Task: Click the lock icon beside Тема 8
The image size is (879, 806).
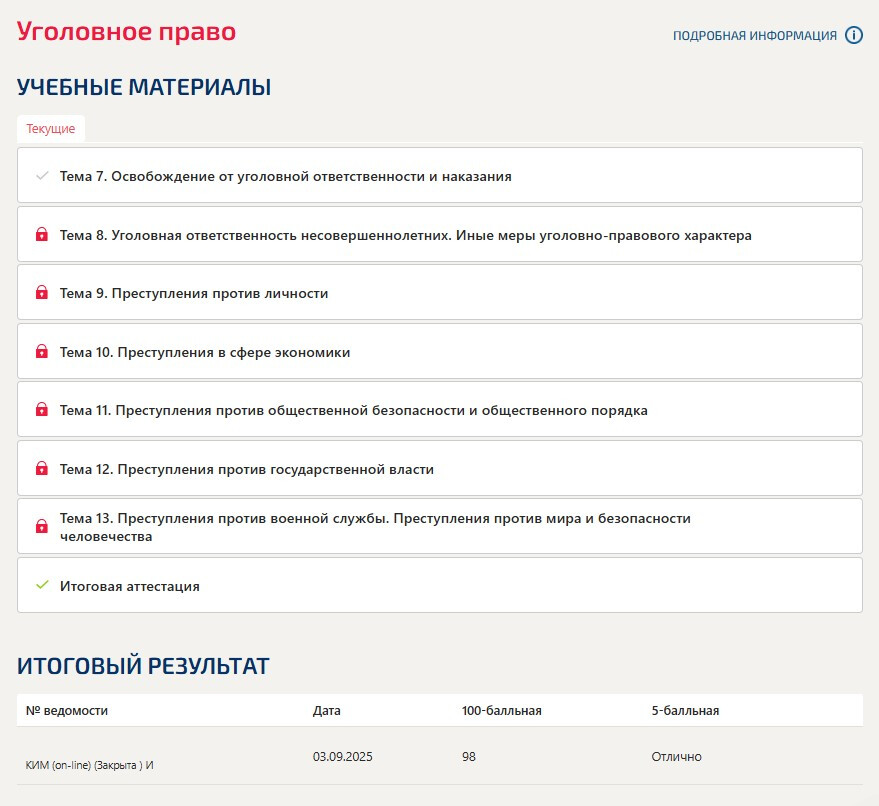Action: point(42,235)
